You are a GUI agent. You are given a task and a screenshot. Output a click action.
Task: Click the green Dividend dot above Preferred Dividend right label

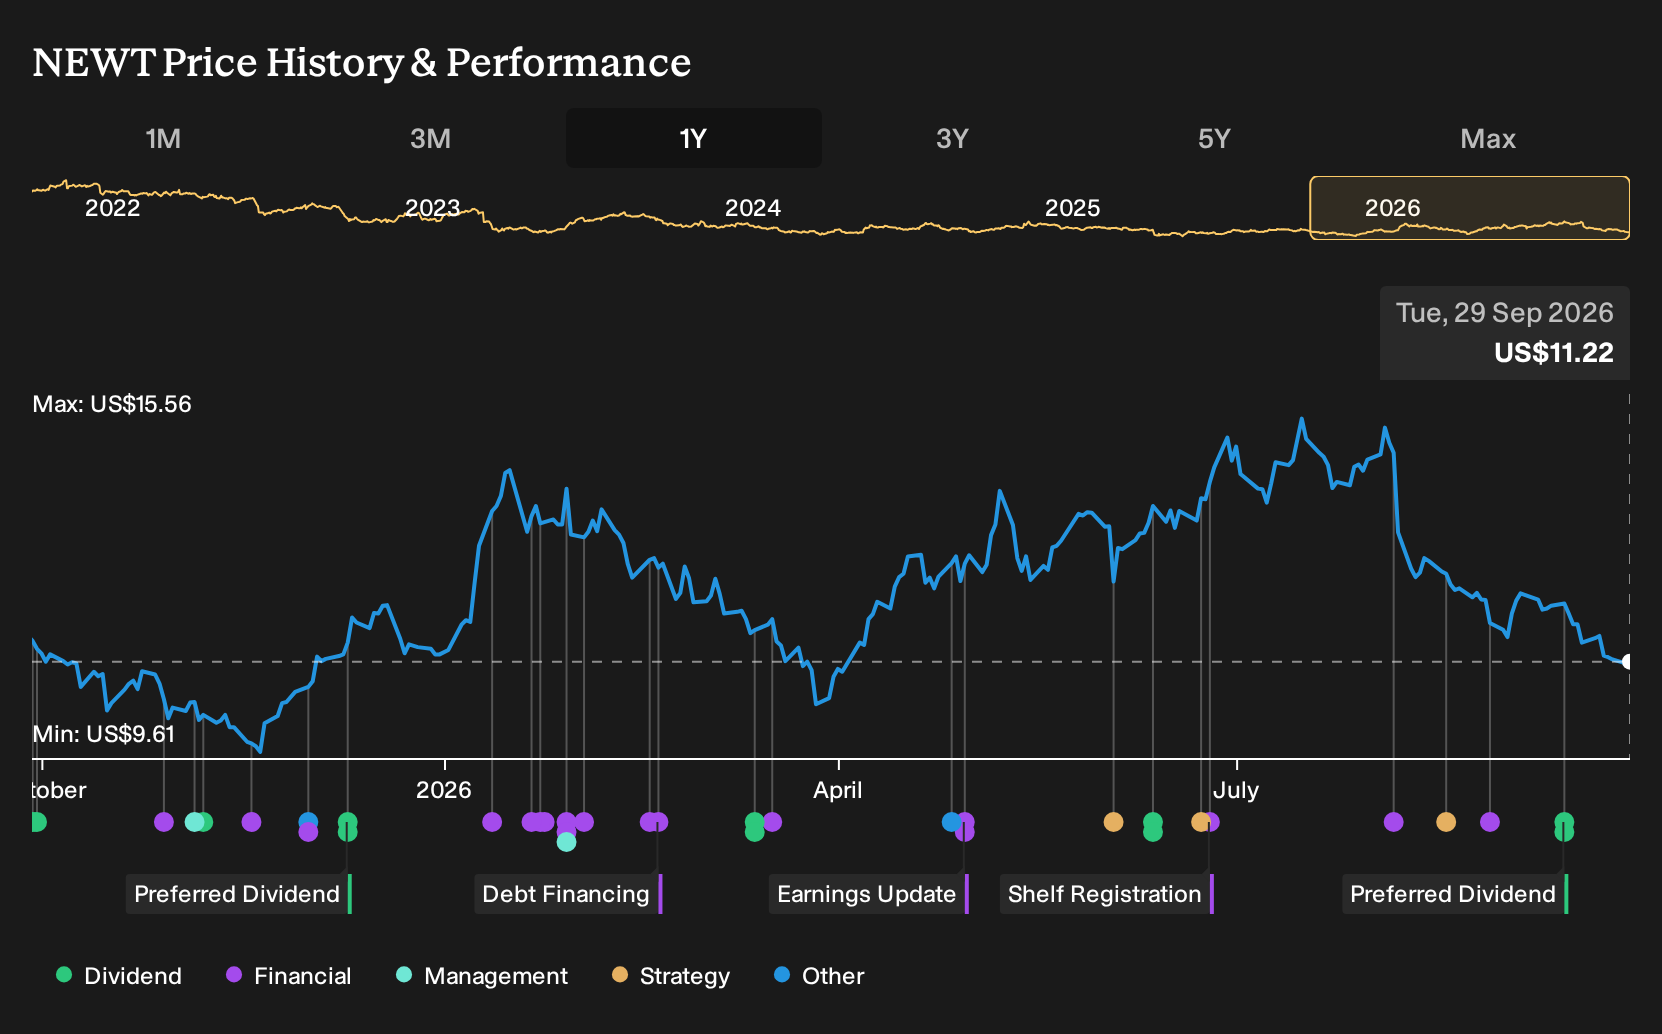coord(1564,822)
